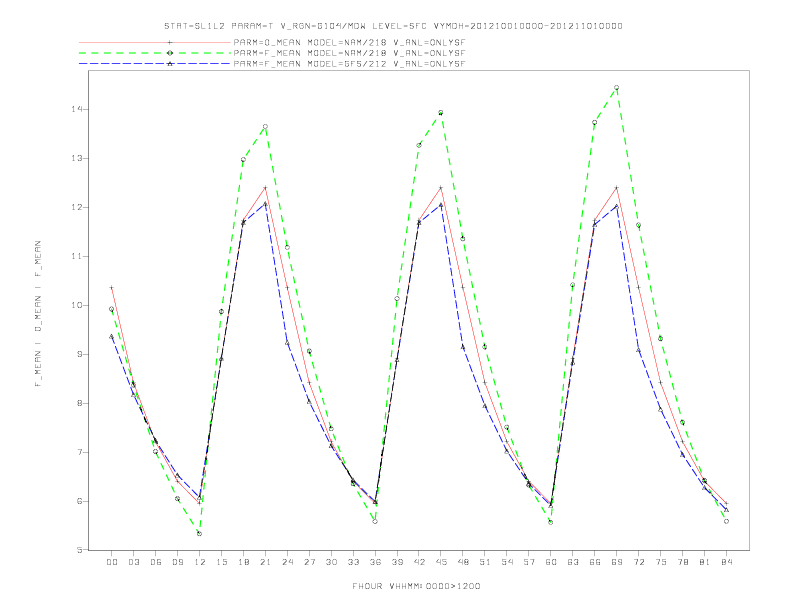Click x-axis forecast hour label 66

(595, 562)
